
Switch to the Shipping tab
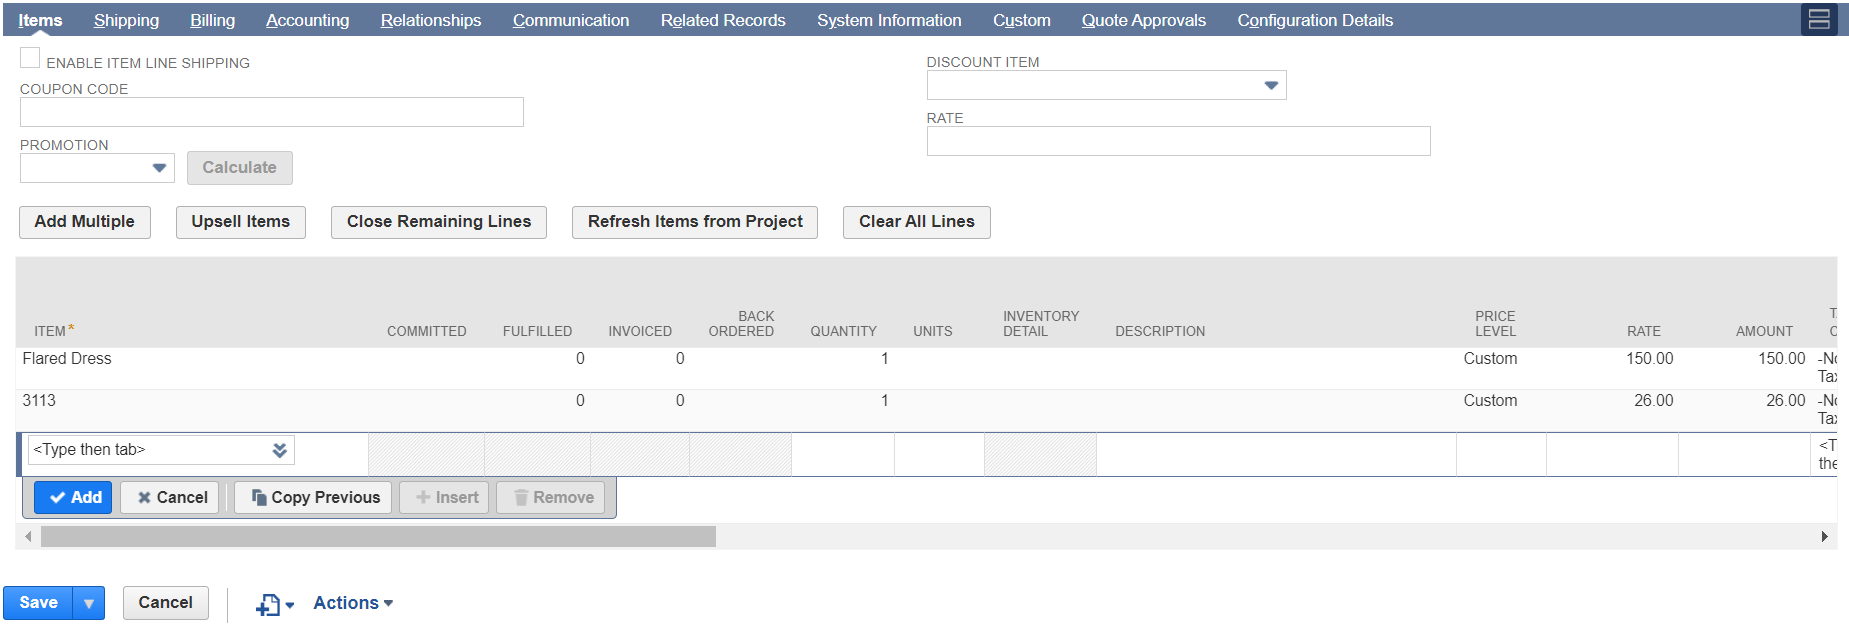126,20
